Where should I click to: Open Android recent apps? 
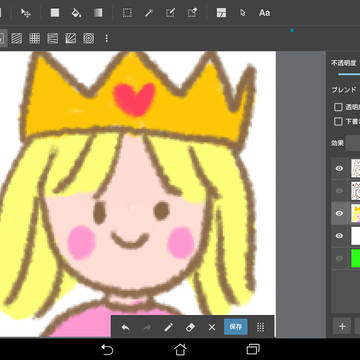click(253, 349)
